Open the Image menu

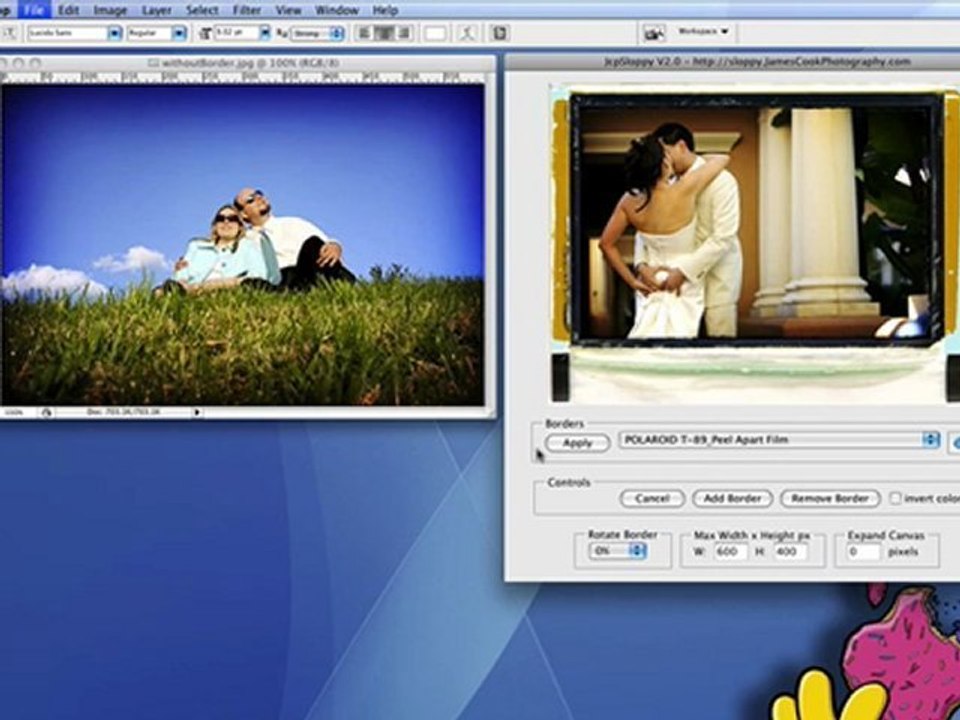coord(110,10)
